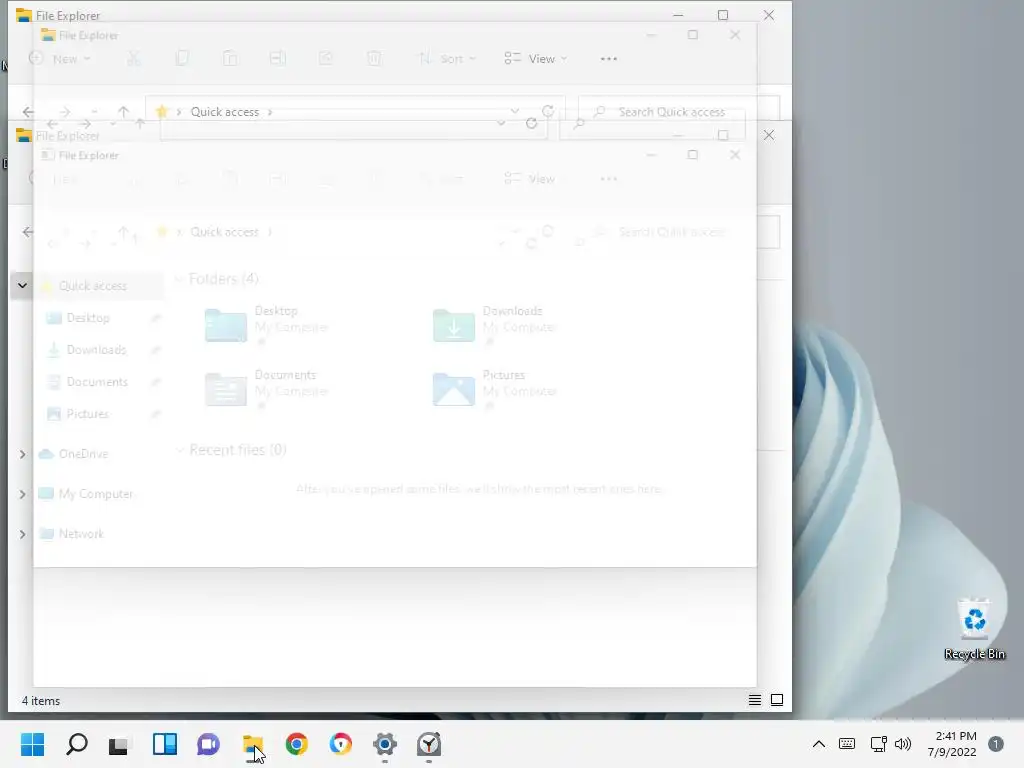Select My Computer in the navigation pane
The image size is (1024, 768).
coord(95,494)
